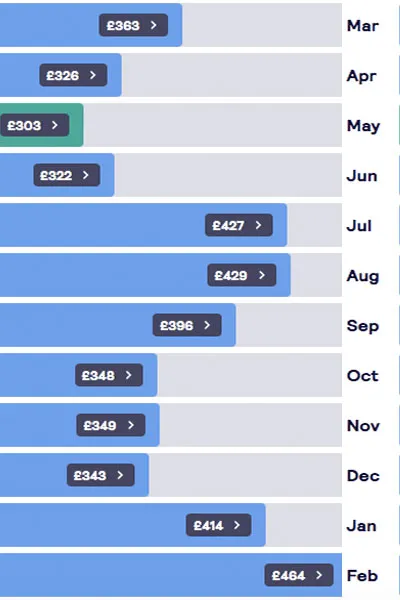The width and height of the screenshot is (400, 600).
Task: Select the £414 January price tag
Action: pyautogui.click(x=219, y=525)
